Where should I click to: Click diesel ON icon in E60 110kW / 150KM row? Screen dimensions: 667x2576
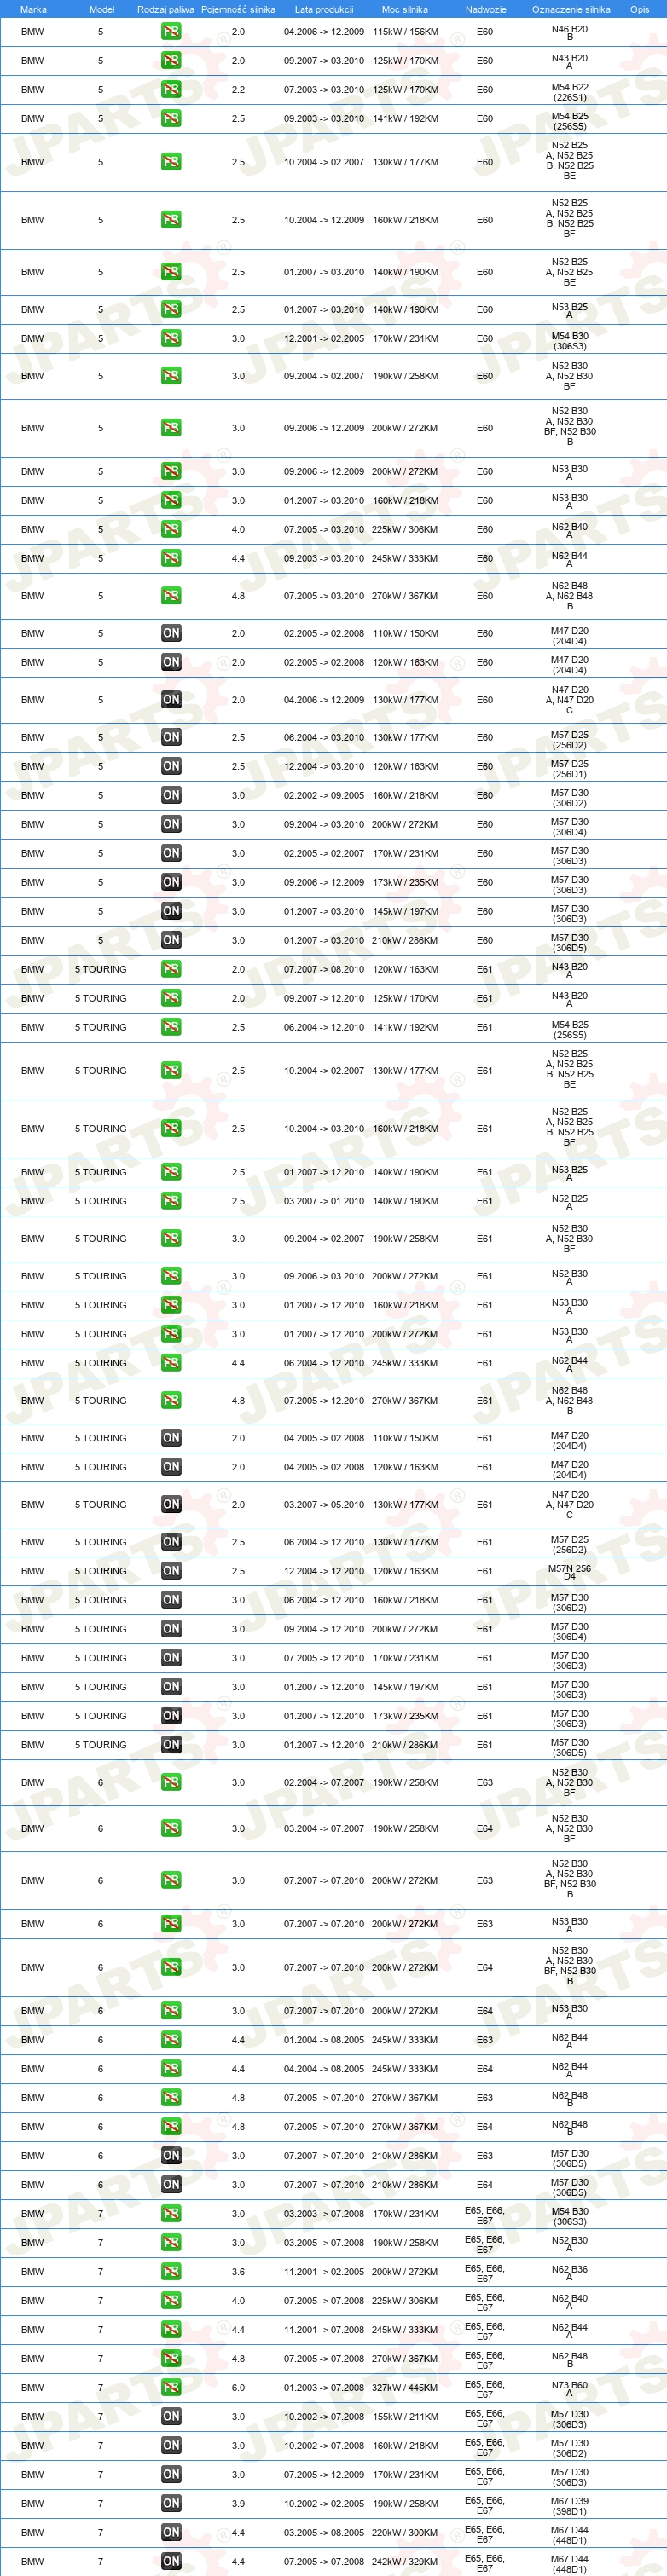tap(171, 633)
